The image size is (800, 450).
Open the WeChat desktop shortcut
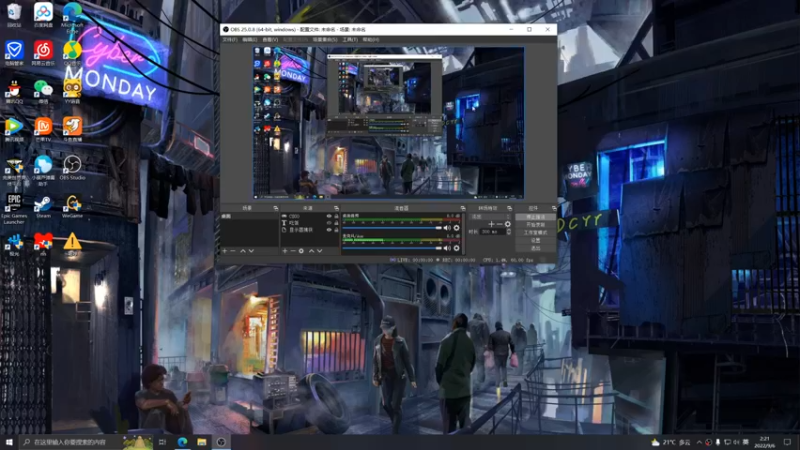(43, 92)
